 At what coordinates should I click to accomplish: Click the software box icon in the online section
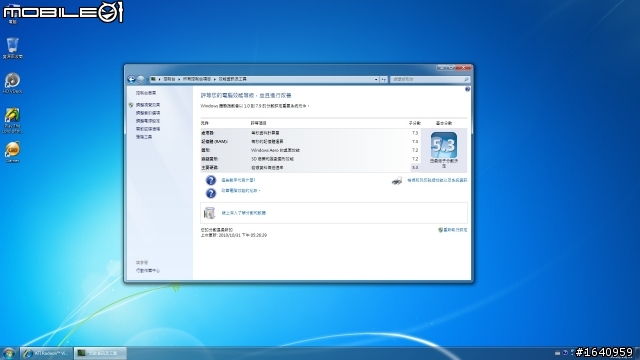click(209, 213)
